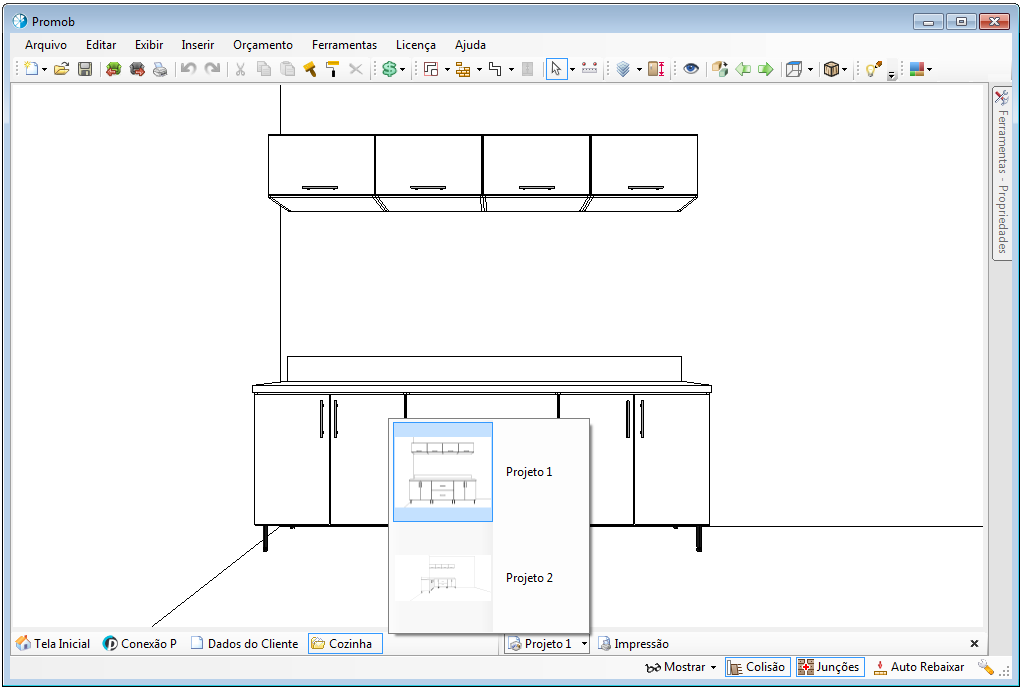Open the Ferramentas menu
Image resolution: width=1026 pixels, height=691 pixels.
tap(344, 45)
